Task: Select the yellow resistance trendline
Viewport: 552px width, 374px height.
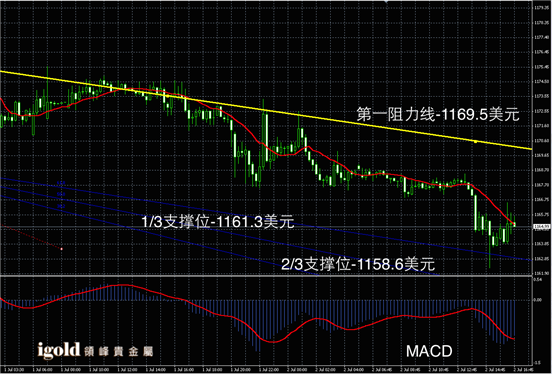Action: [x=266, y=110]
